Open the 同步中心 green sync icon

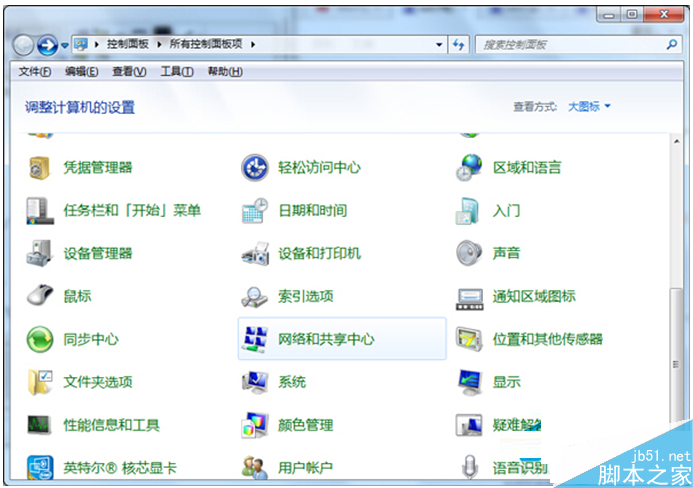[40, 339]
